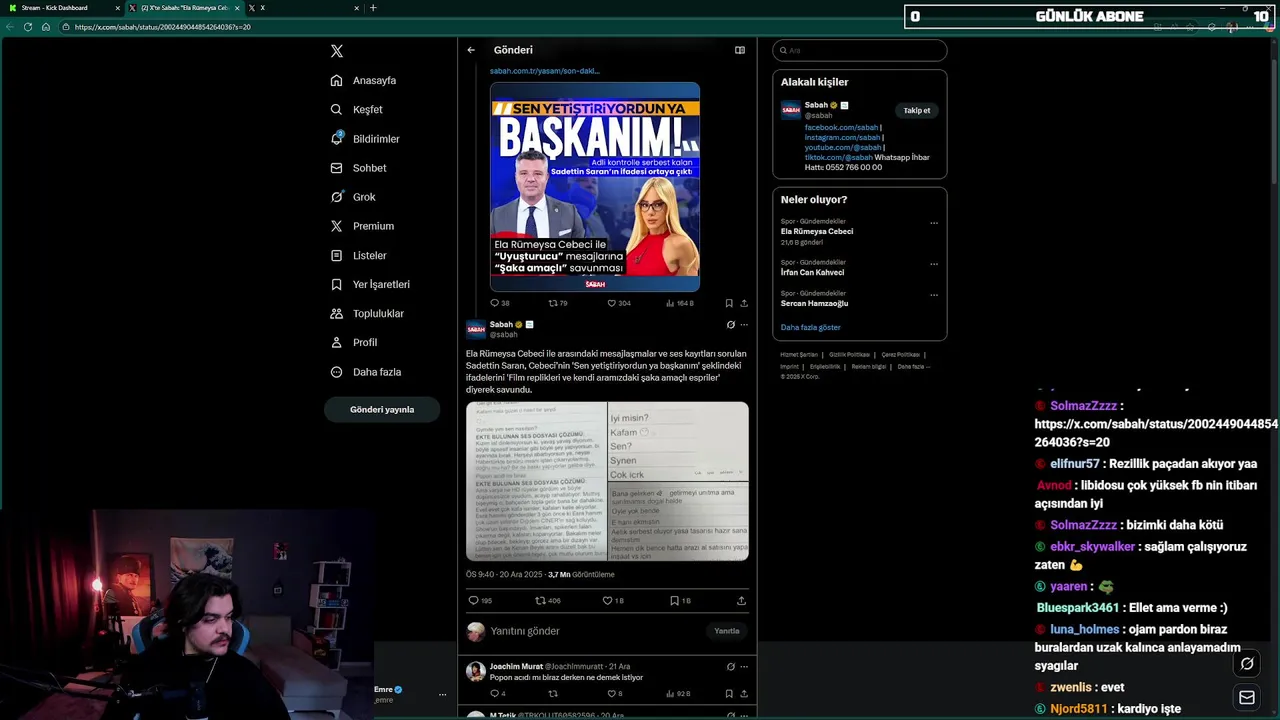Open Bildirimler notifications
The height and width of the screenshot is (720, 1280).
point(365,139)
